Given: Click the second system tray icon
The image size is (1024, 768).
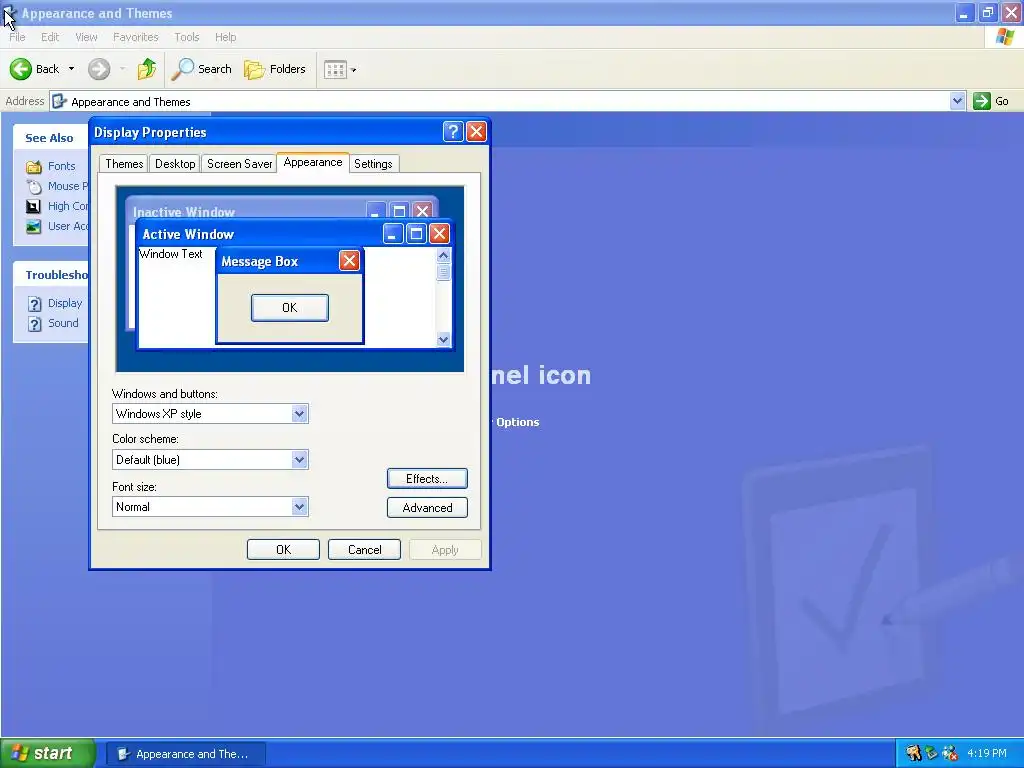Looking at the screenshot, I should [x=931, y=753].
